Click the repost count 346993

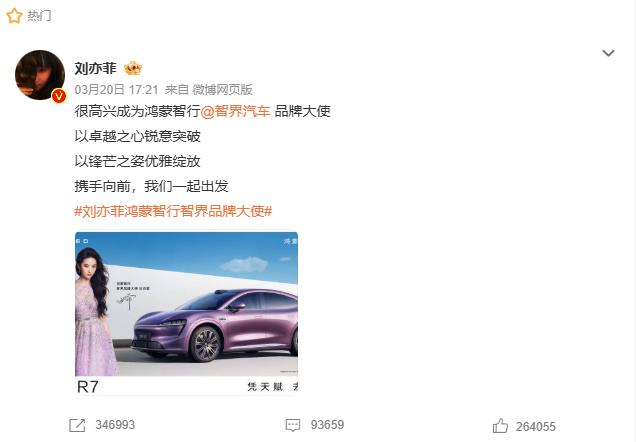pos(115,425)
